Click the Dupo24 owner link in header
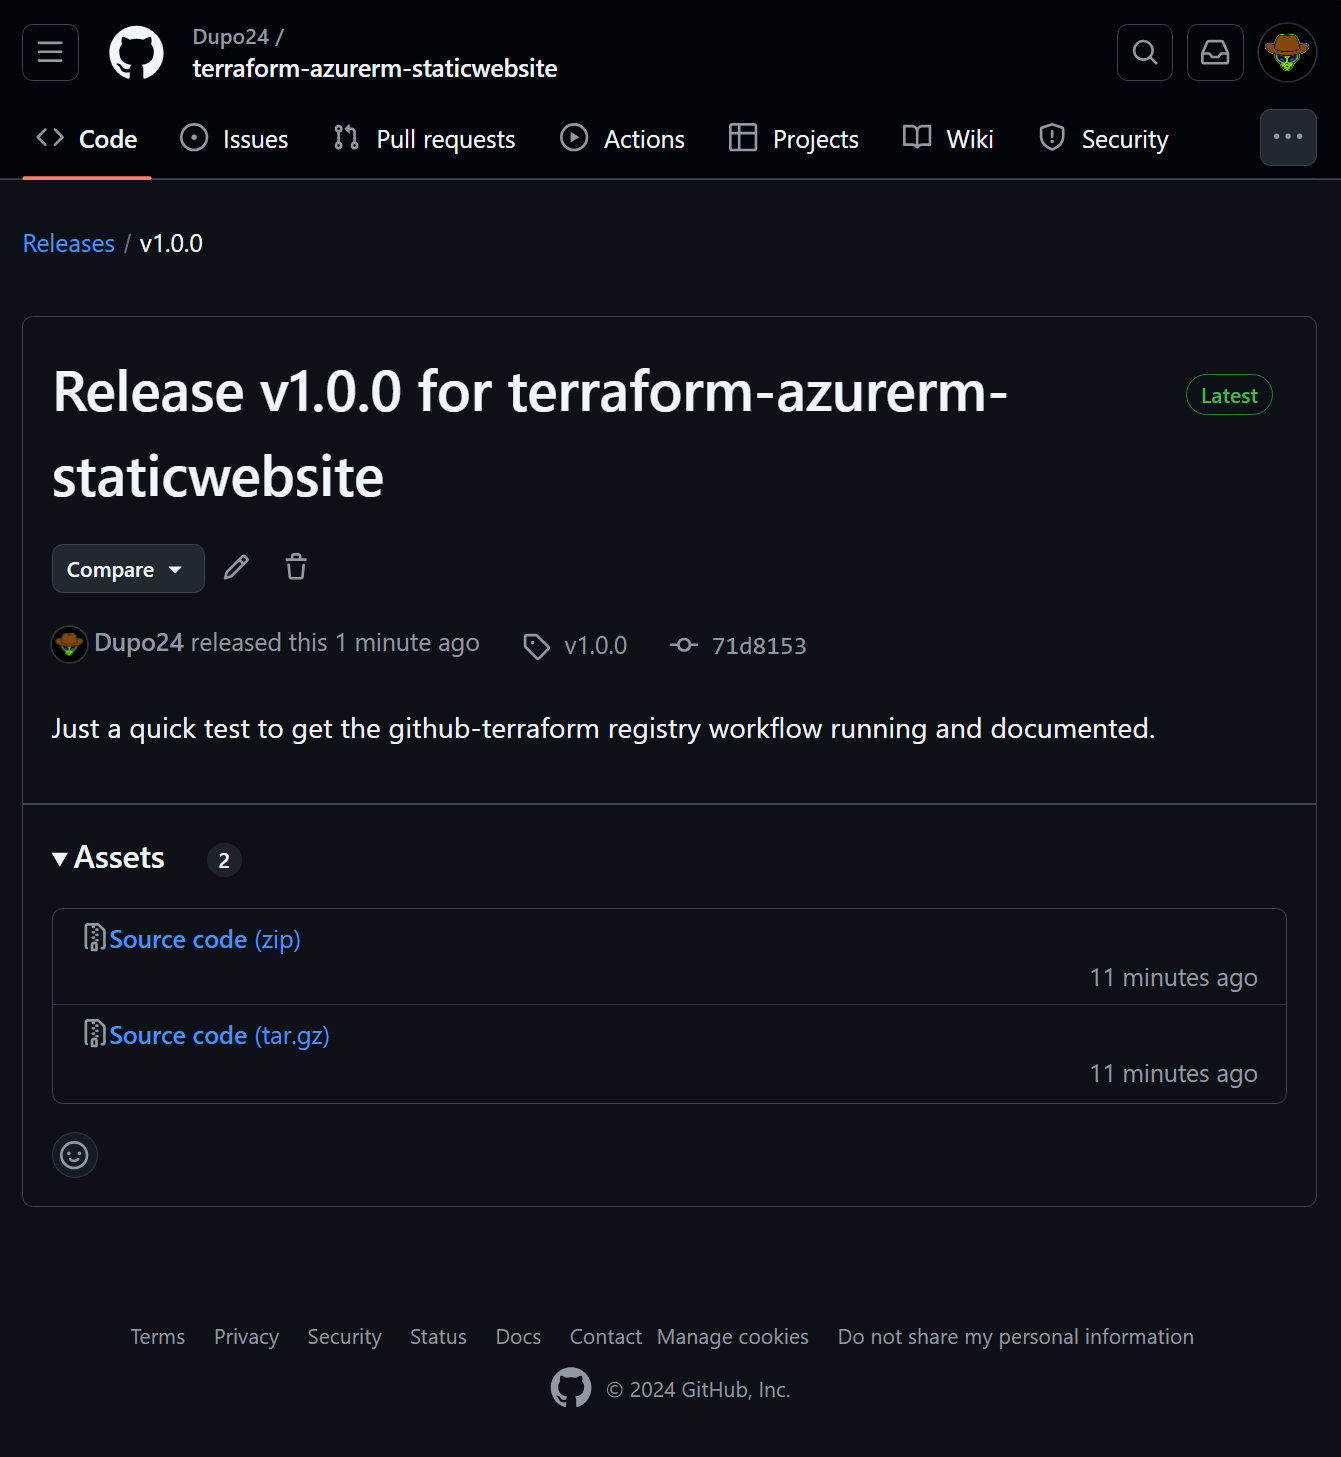This screenshot has height=1457, width=1341. pos(231,37)
